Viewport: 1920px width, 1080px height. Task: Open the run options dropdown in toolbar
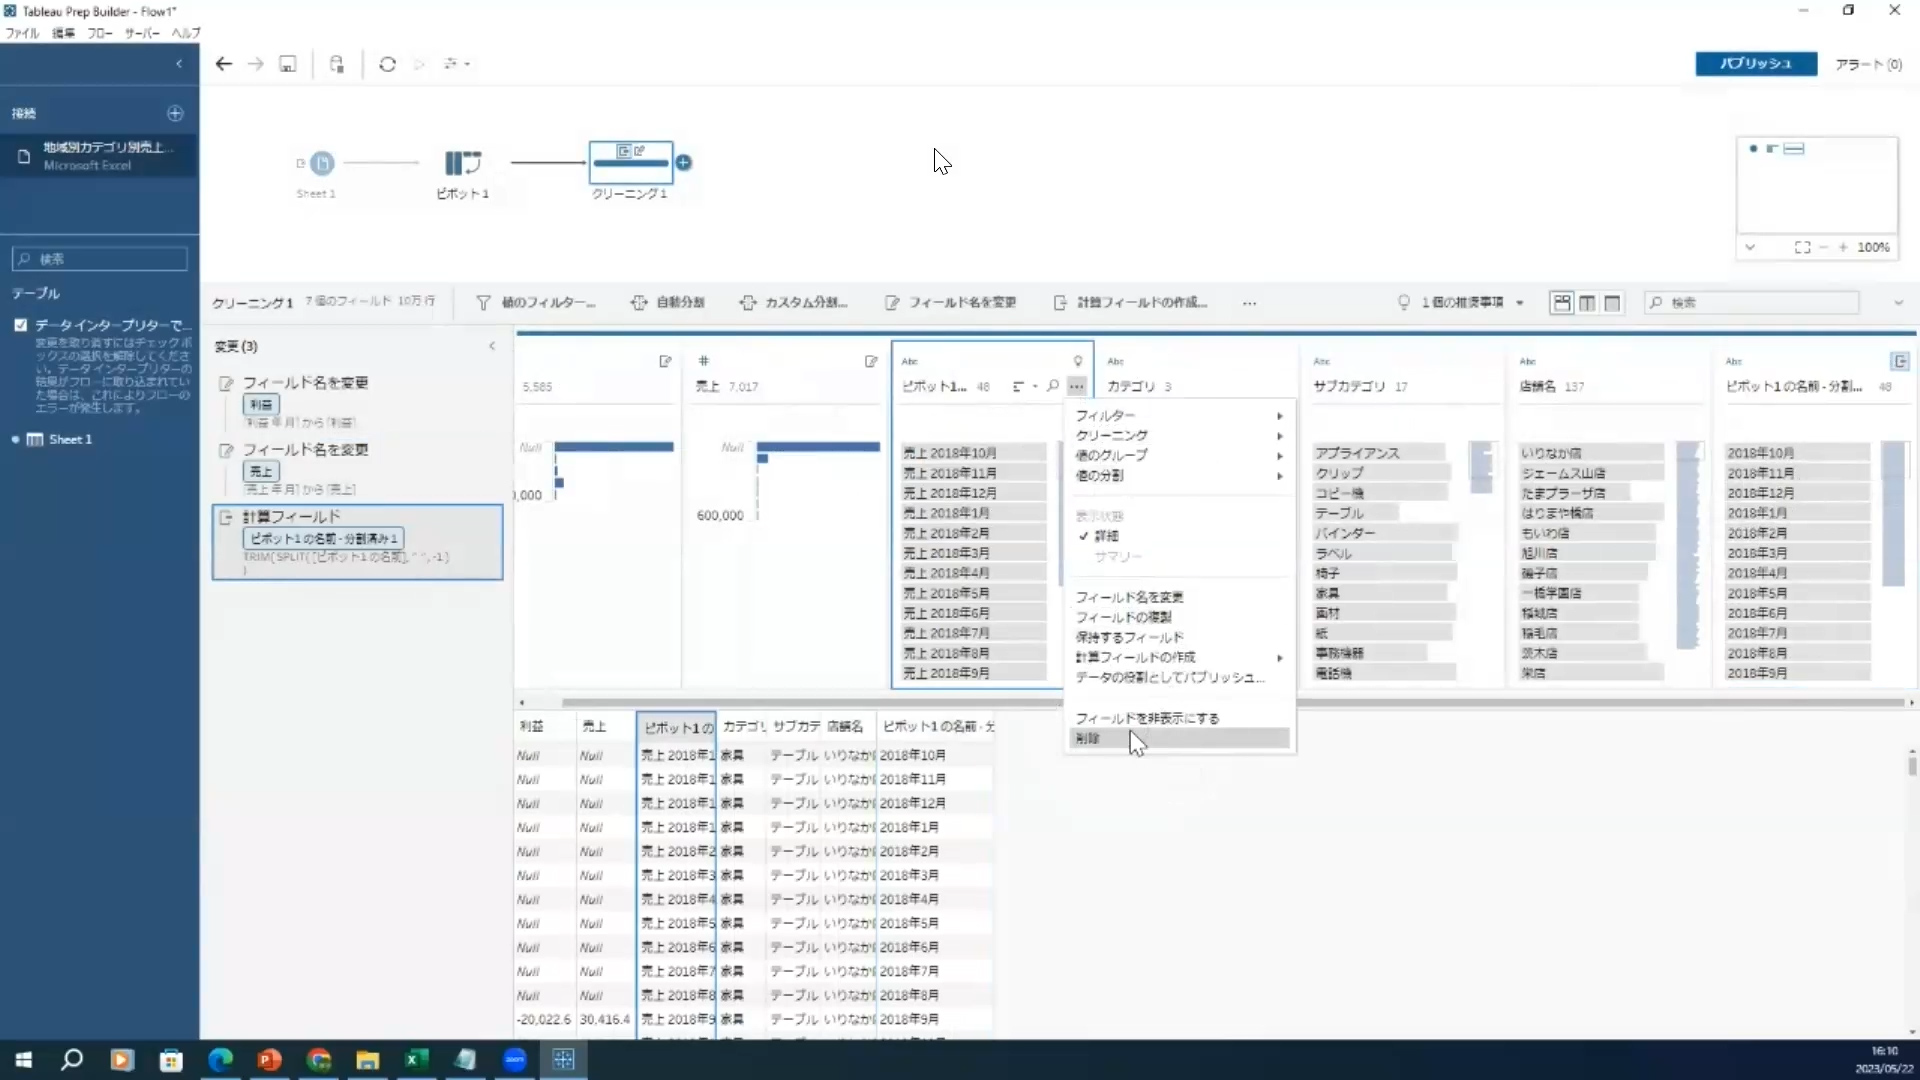click(x=457, y=64)
